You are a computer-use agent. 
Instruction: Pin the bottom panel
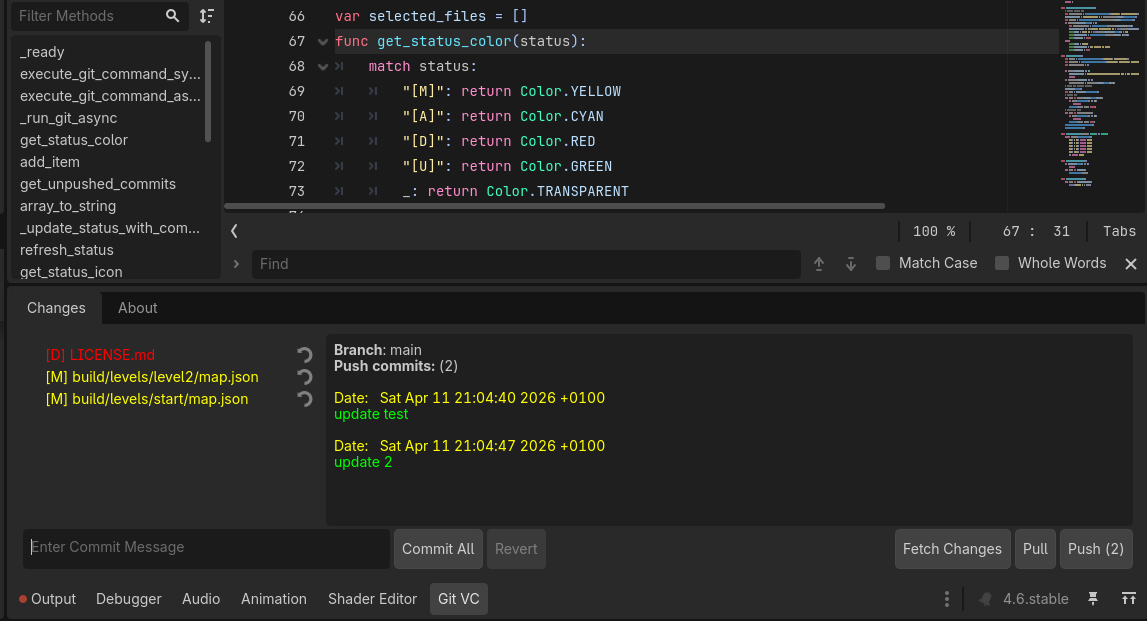pos(1093,599)
